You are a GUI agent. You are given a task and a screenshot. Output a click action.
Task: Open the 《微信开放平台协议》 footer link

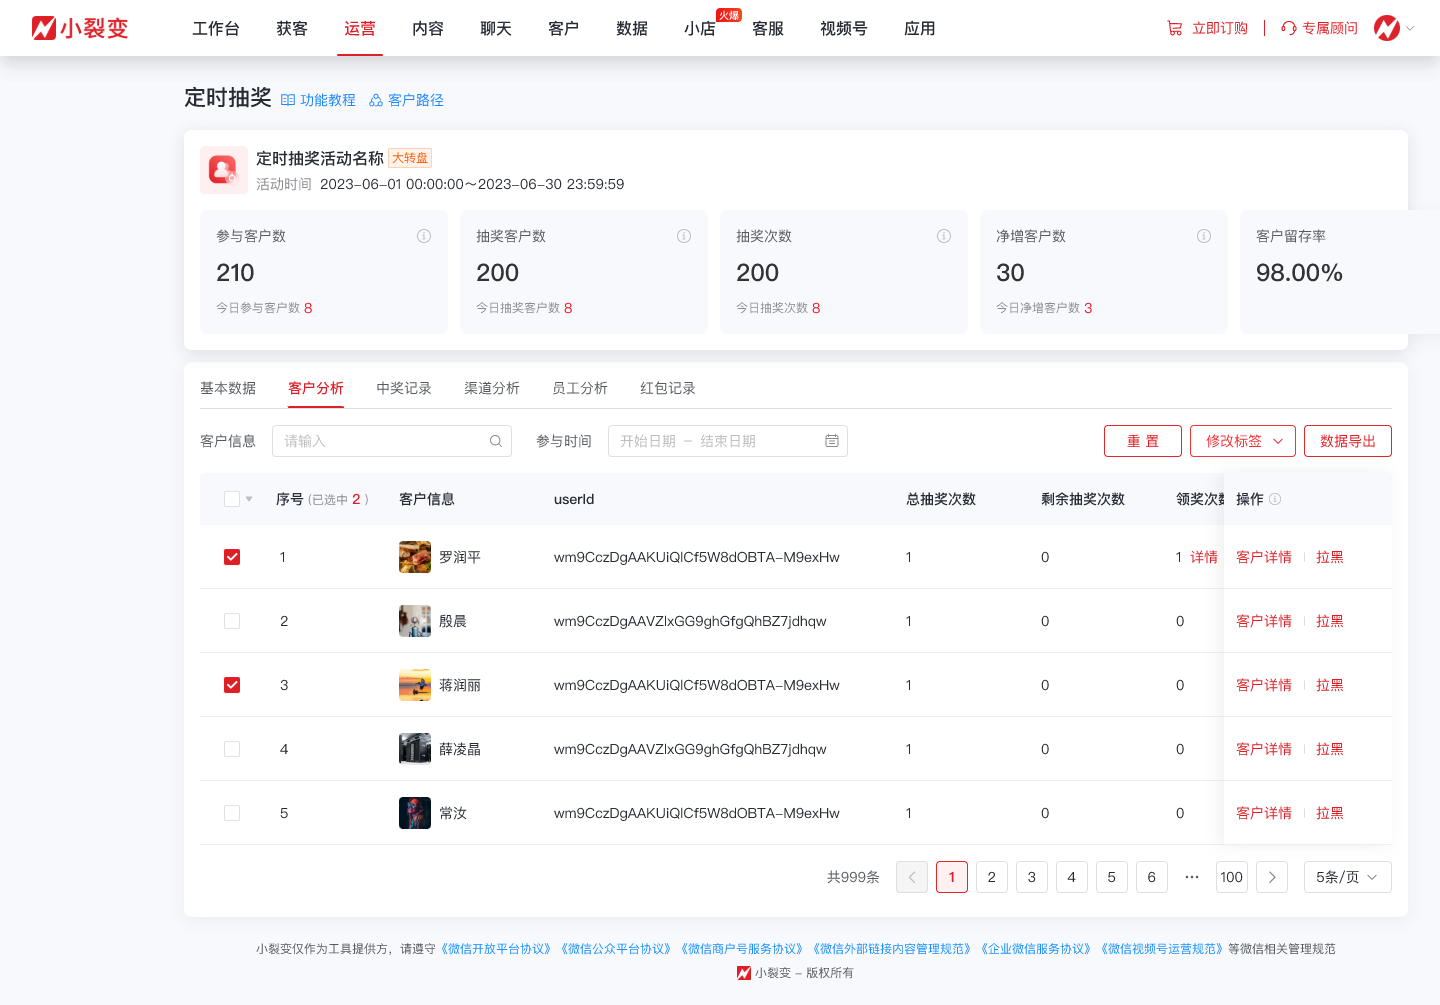pyautogui.click(x=496, y=949)
